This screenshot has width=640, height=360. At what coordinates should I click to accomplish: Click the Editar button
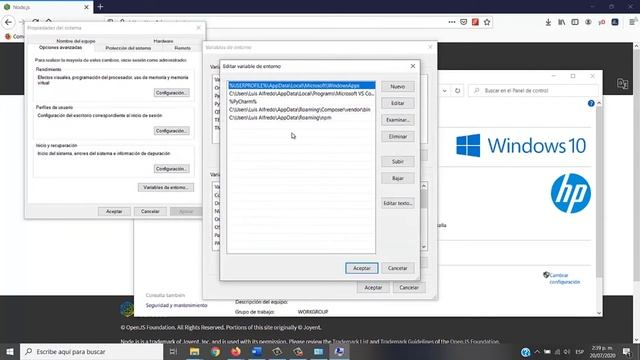point(398,103)
